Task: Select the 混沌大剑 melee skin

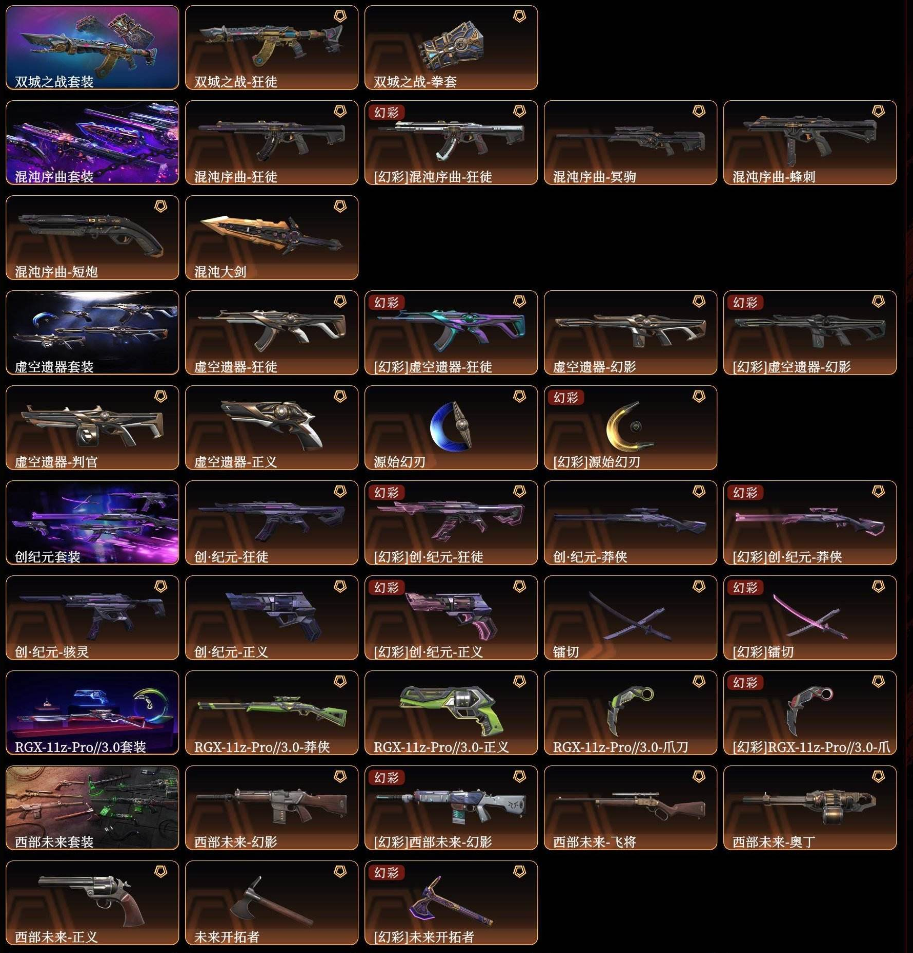Action: pyautogui.click(x=272, y=238)
